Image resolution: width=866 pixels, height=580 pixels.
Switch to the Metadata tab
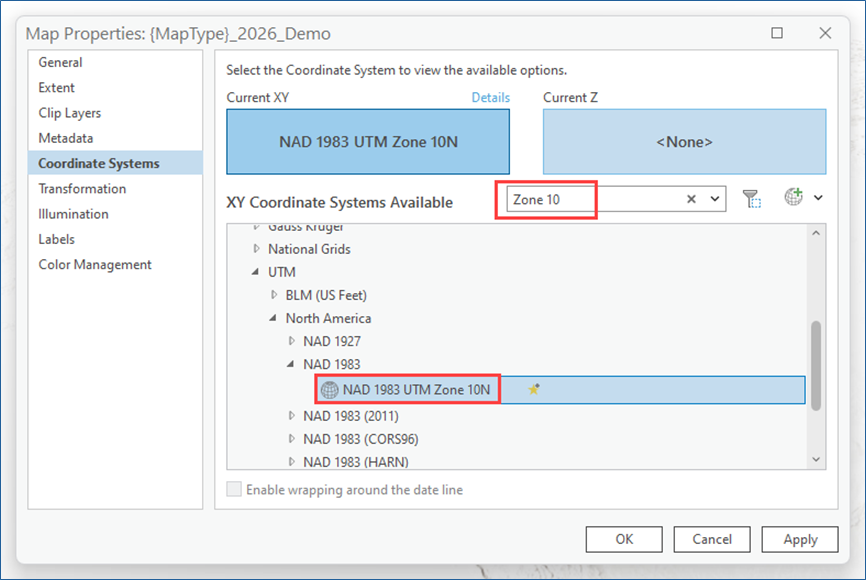tap(66, 138)
